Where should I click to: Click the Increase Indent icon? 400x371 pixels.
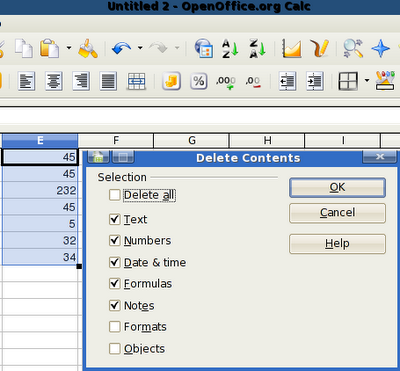315,81
